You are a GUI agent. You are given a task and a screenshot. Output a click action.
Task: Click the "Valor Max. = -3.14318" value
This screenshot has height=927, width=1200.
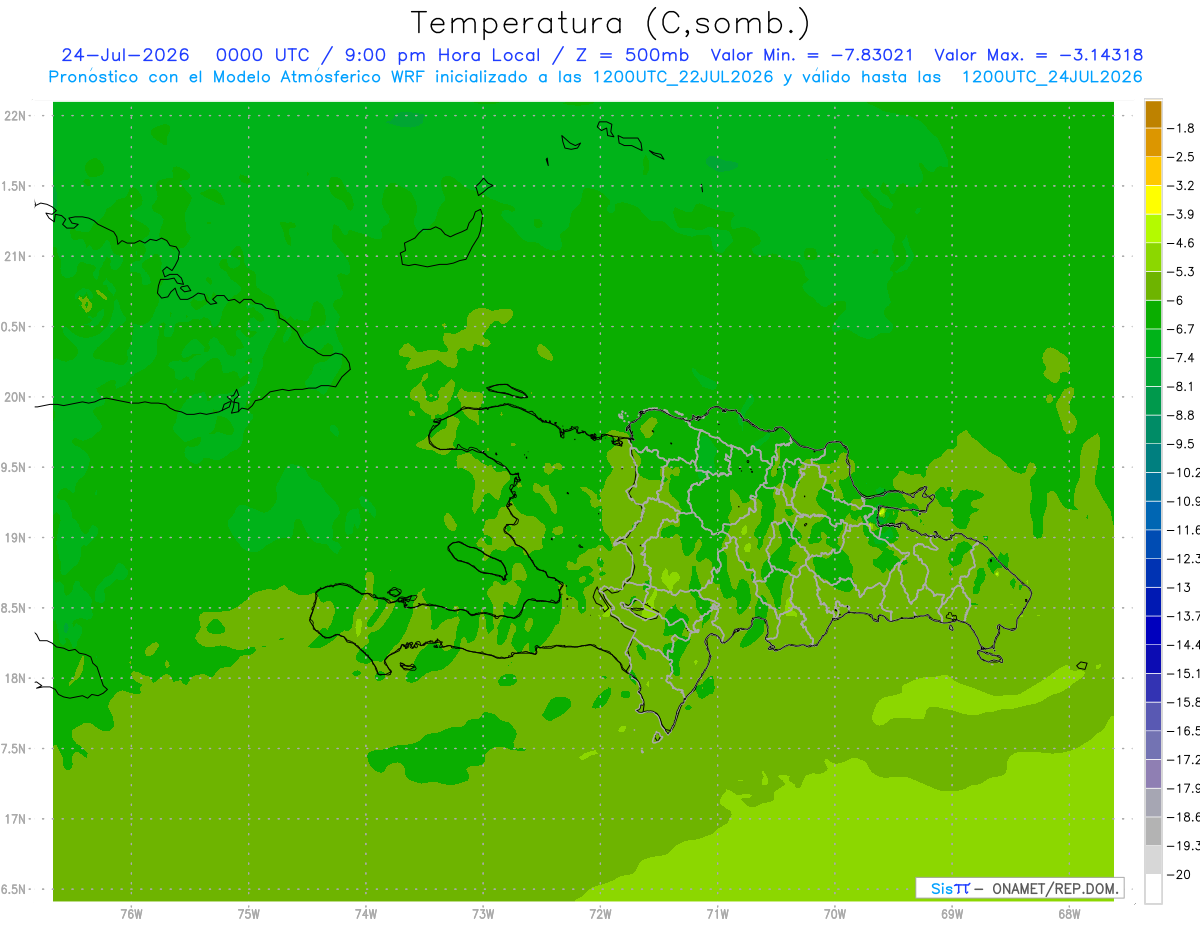pos(1038,55)
